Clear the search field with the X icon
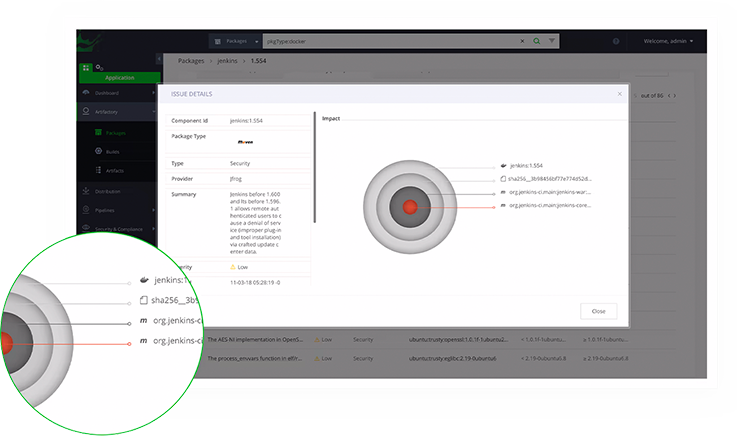737x436 pixels. (522, 41)
